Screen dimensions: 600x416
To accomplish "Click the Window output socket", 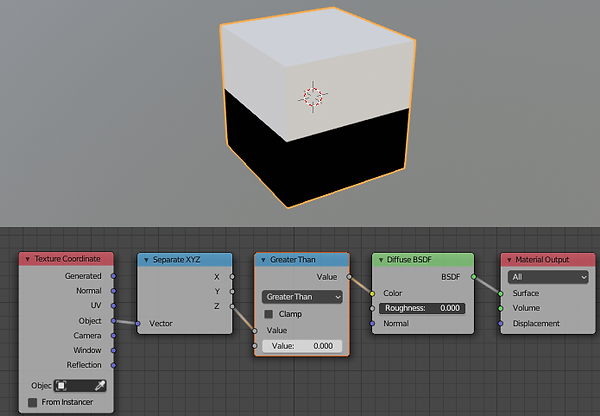I will pos(113,351).
